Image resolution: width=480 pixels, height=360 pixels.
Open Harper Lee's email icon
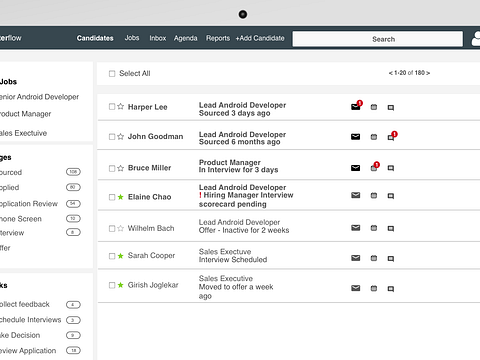(x=355, y=107)
